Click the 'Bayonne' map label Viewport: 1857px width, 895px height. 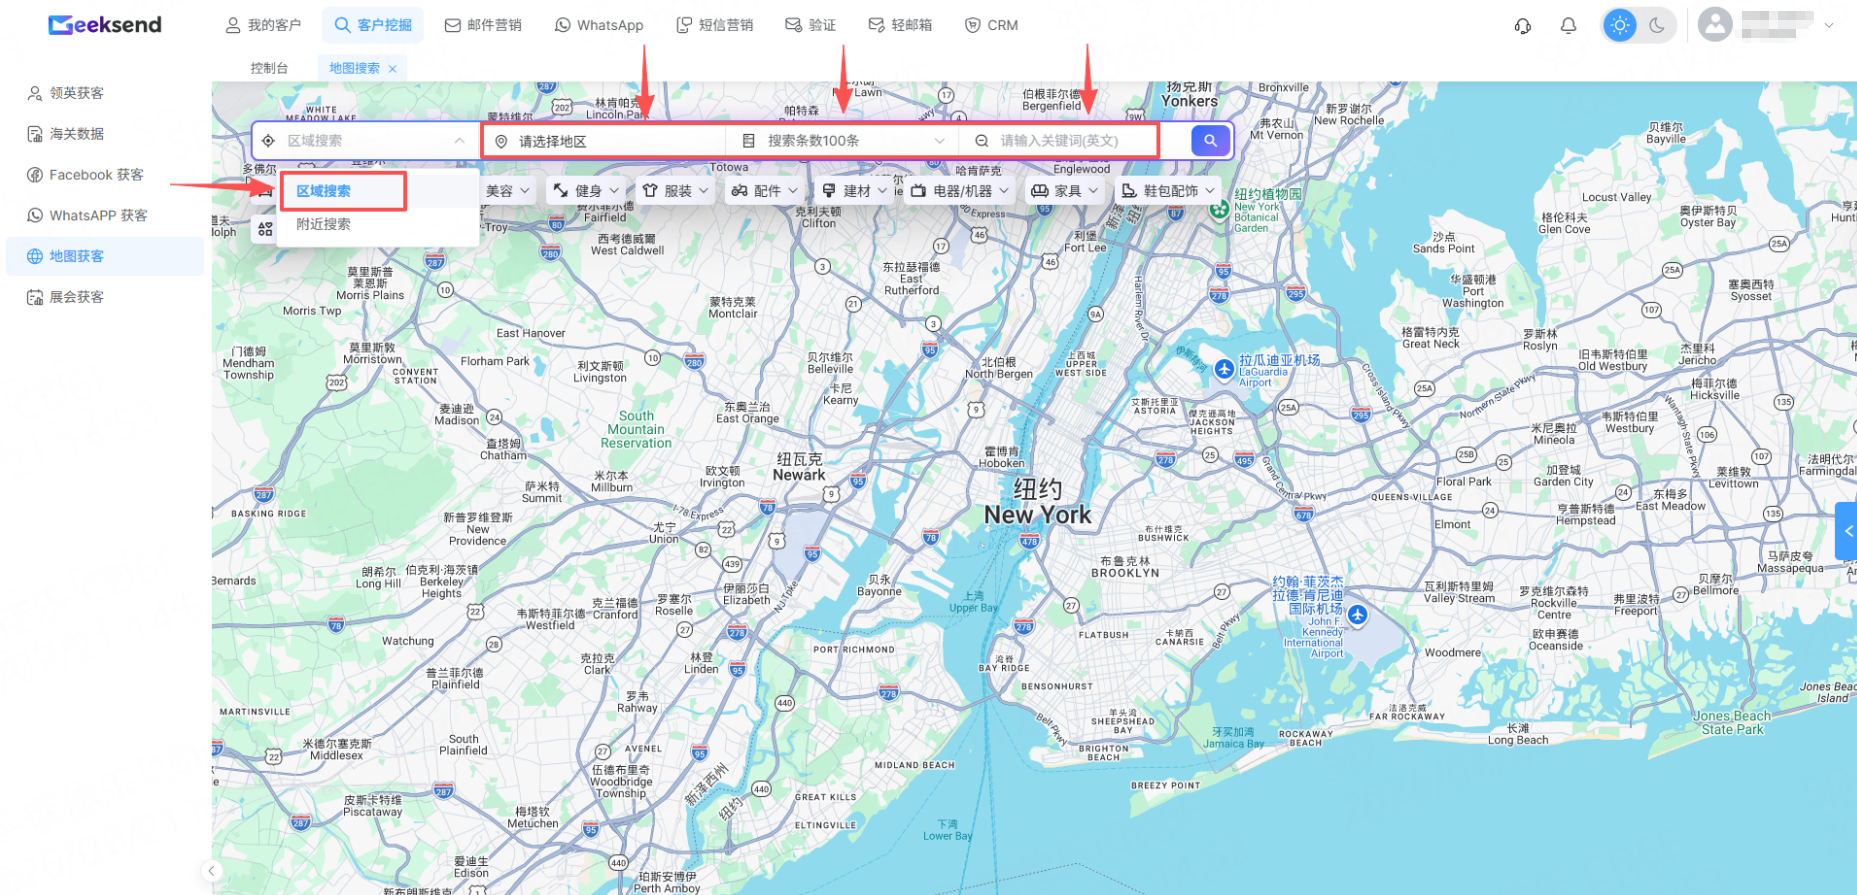[879, 592]
